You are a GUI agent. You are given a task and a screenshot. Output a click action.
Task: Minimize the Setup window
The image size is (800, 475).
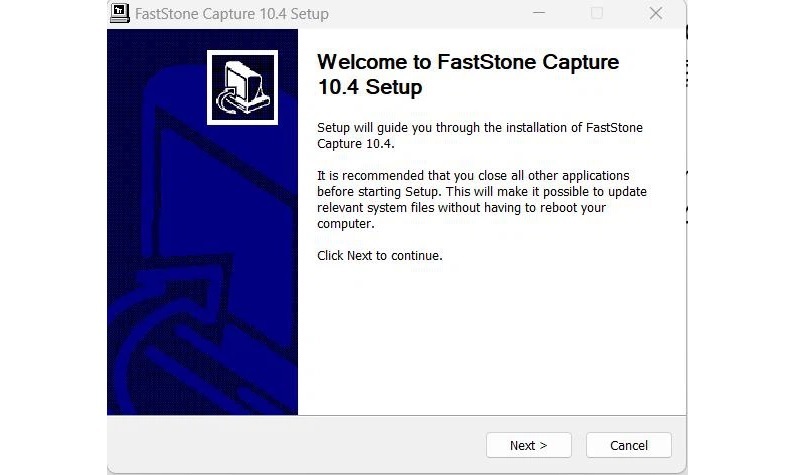coord(539,14)
